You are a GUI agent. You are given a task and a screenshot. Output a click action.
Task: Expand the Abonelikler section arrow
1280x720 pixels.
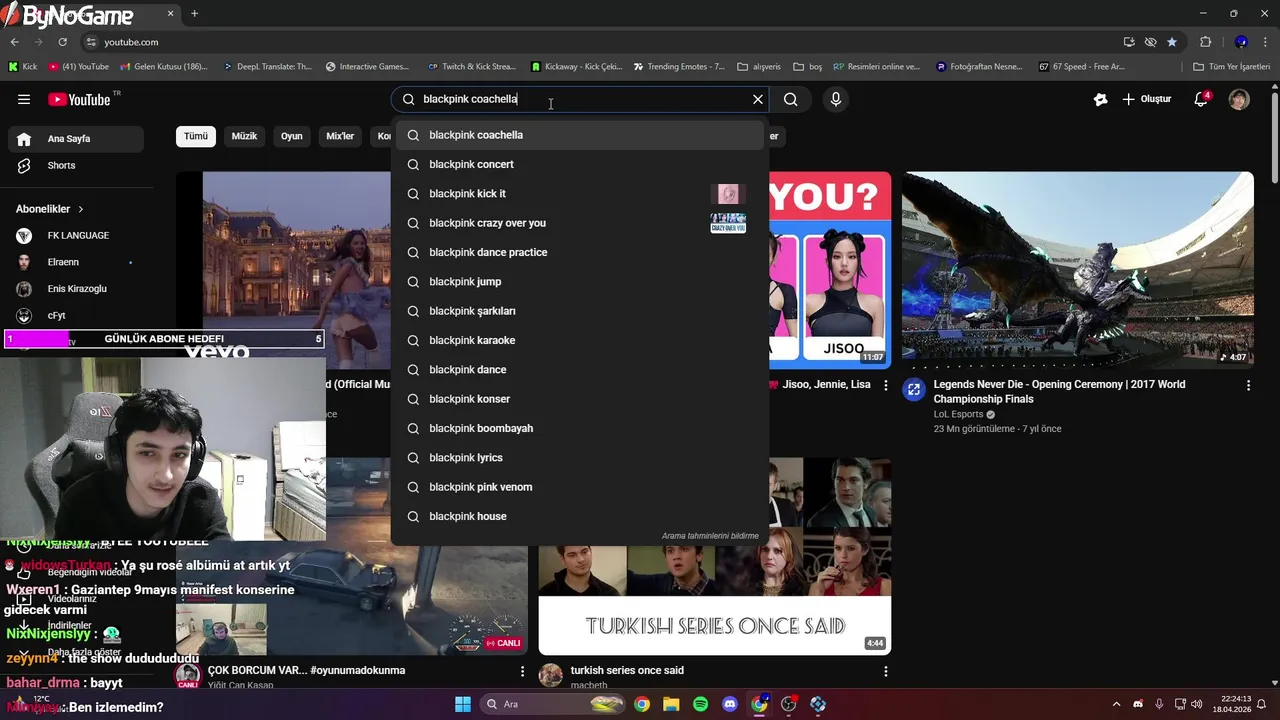[x=81, y=209]
